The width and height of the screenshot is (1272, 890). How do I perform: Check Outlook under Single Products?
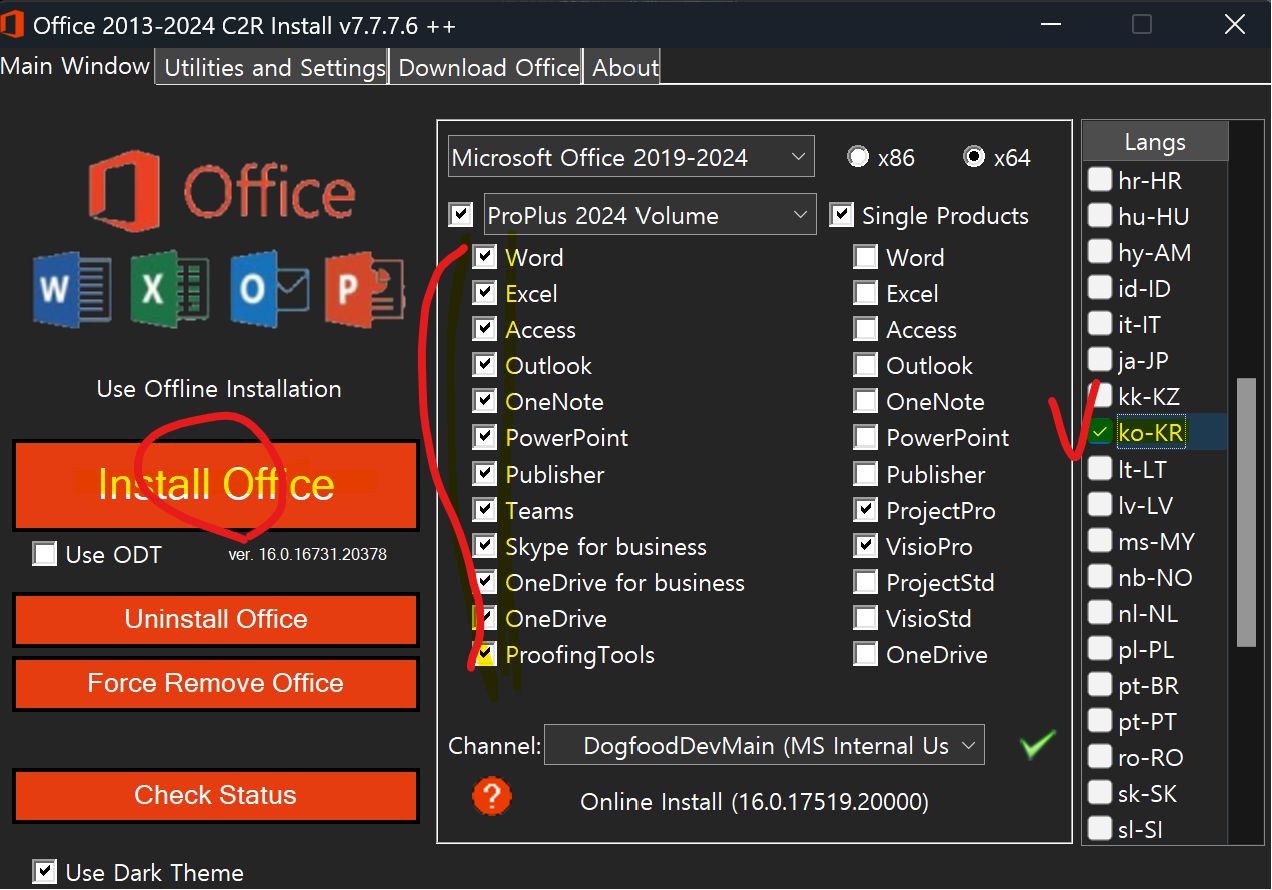tap(866, 365)
